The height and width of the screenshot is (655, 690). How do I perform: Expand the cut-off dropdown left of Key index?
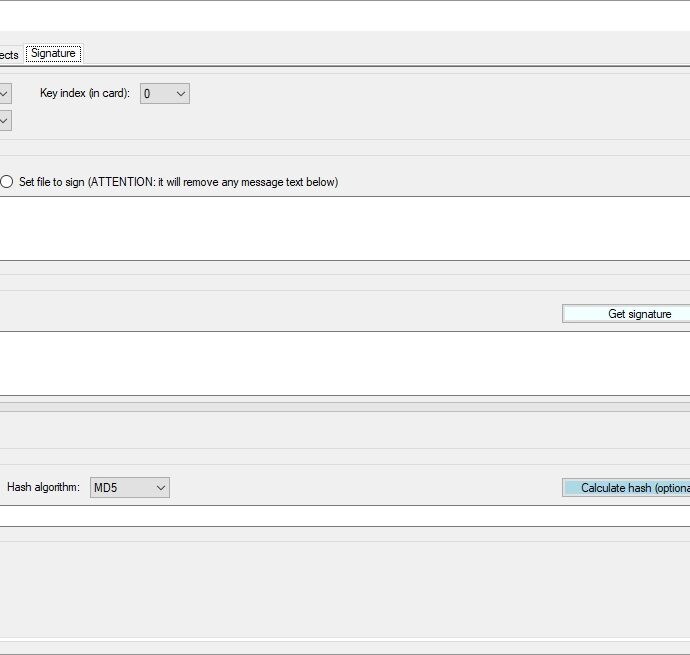pyautogui.click(x=5, y=94)
